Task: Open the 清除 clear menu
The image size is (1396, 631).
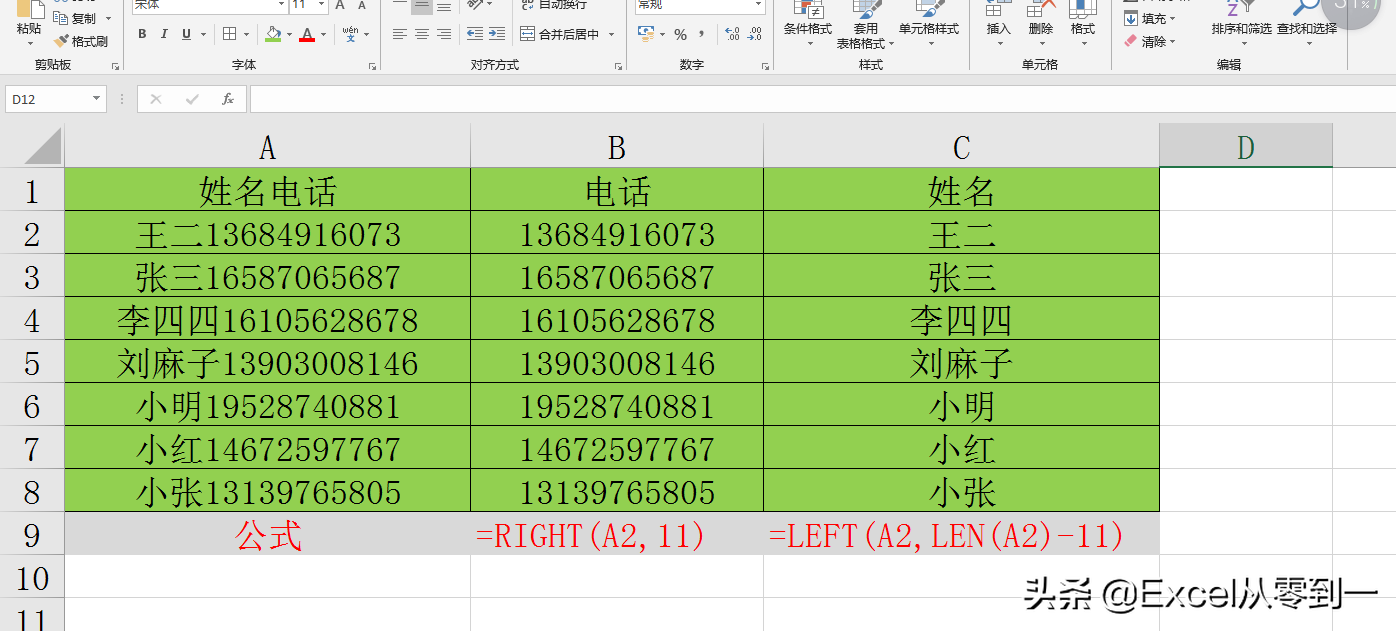Action: (x=1150, y=42)
